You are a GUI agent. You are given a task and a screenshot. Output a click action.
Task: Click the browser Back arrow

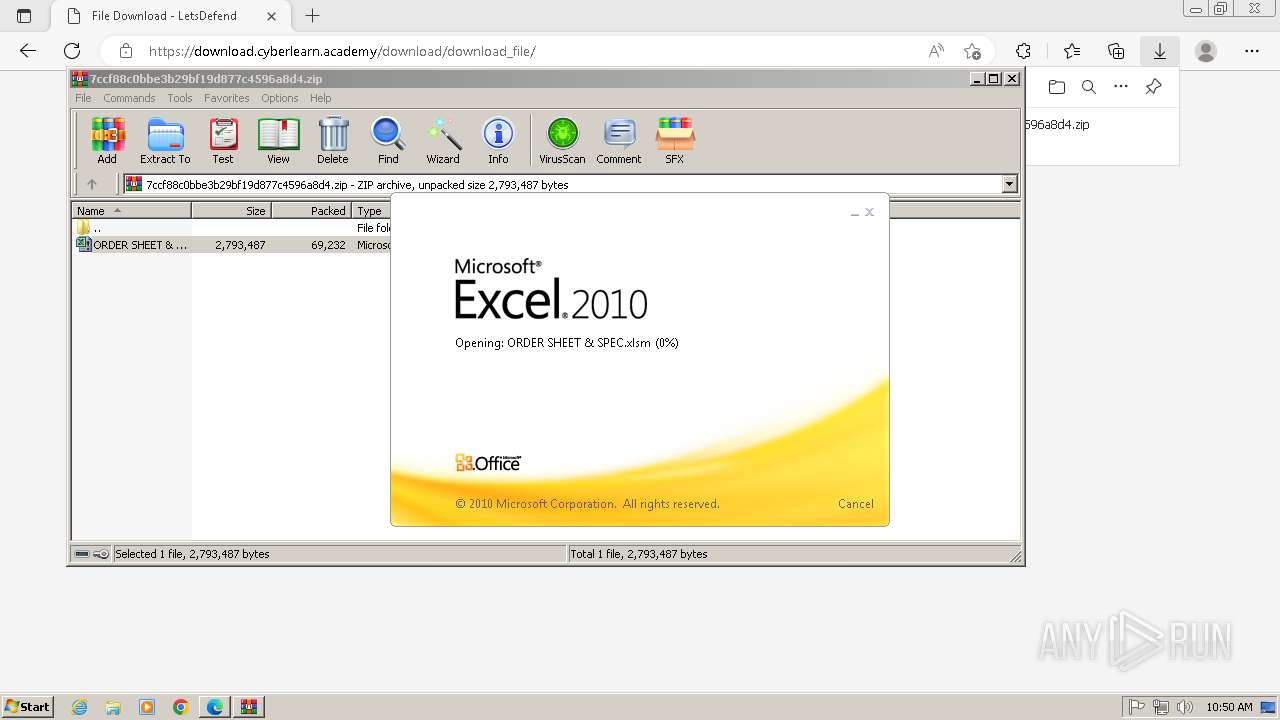(x=28, y=51)
